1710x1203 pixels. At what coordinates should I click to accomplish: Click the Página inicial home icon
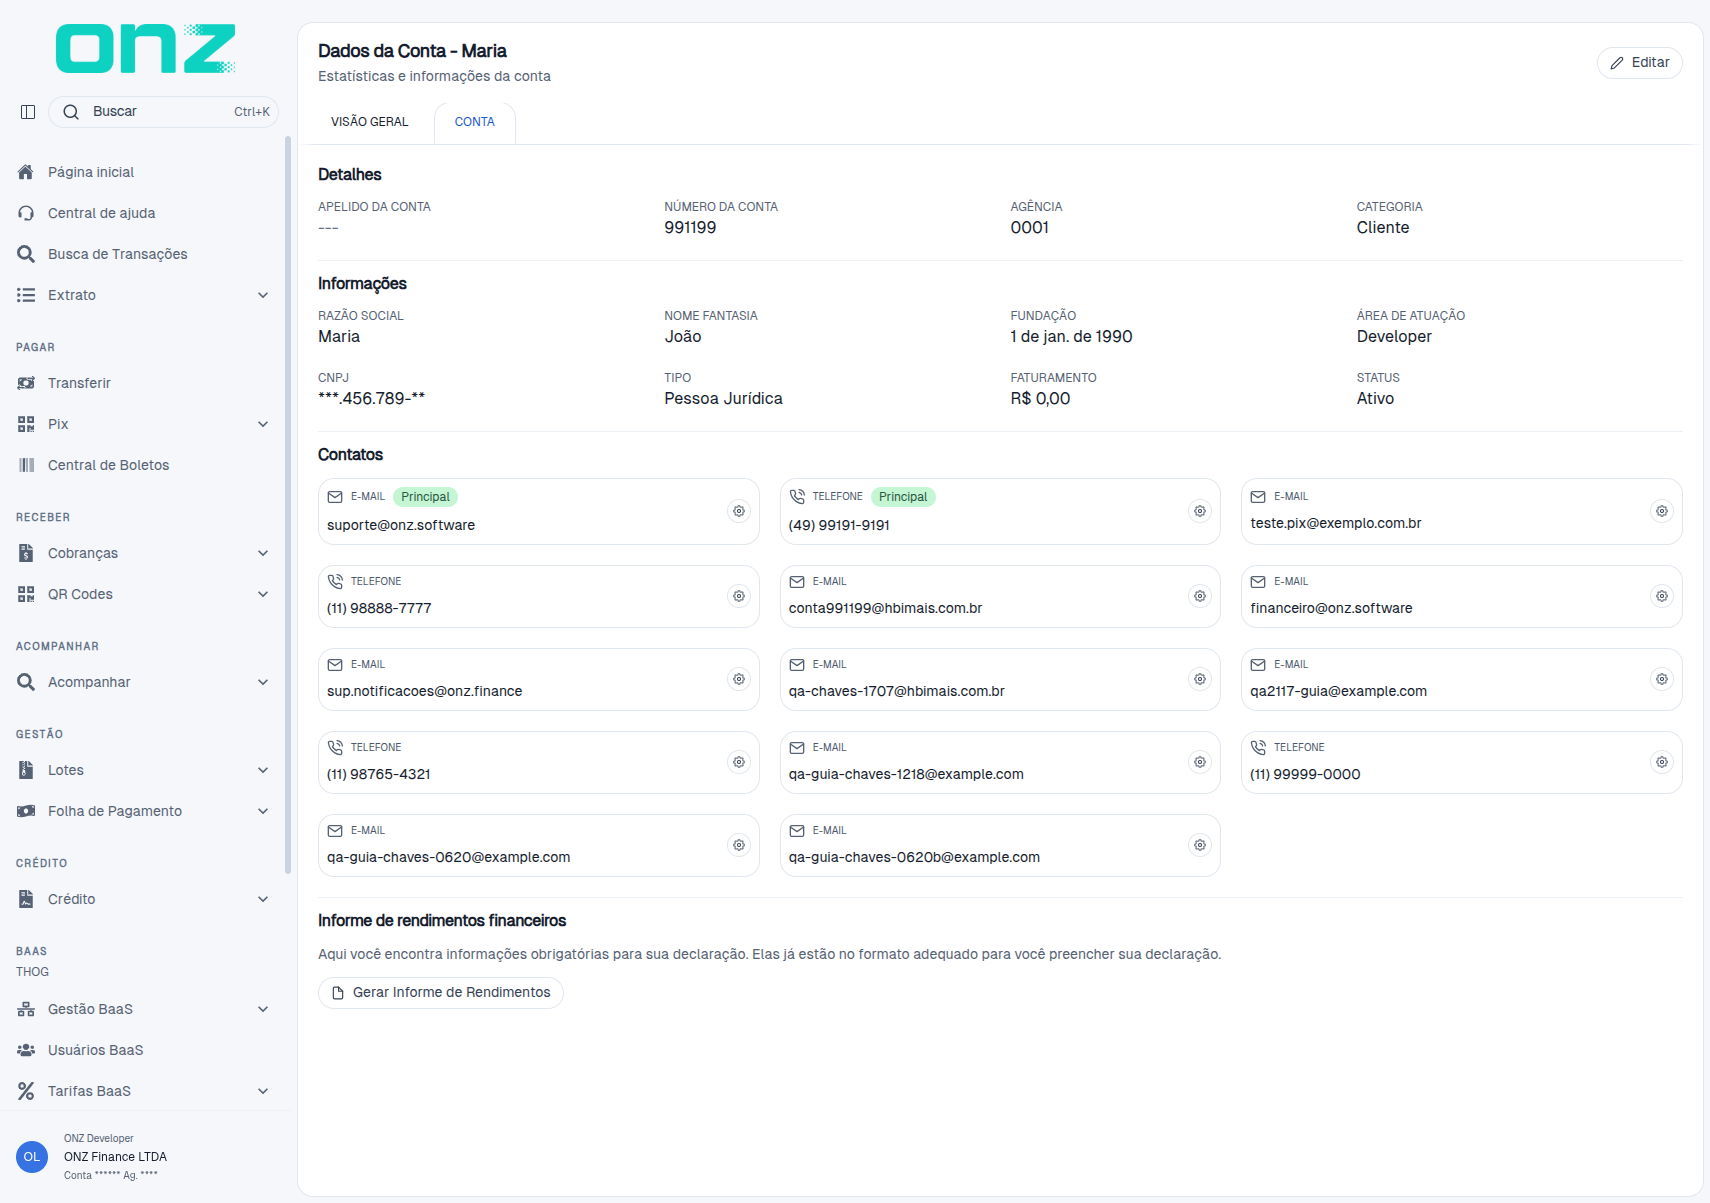click(x=26, y=172)
